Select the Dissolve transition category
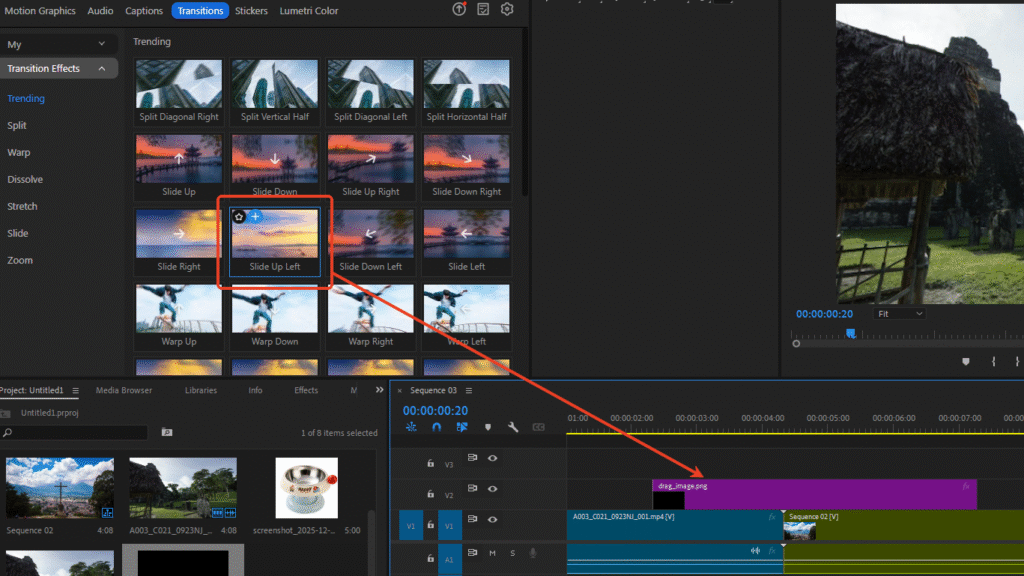 (x=25, y=180)
